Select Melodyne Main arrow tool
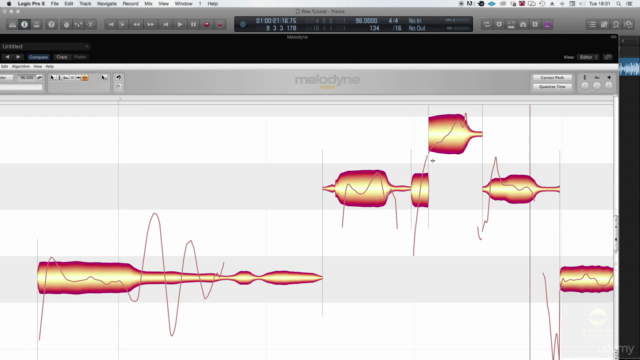The width and height of the screenshot is (640, 360). click(53, 78)
